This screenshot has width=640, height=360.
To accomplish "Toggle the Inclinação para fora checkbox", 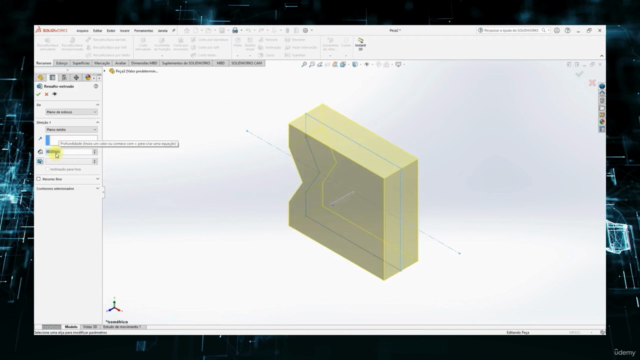I will pyautogui.click(x=47, y=169).
